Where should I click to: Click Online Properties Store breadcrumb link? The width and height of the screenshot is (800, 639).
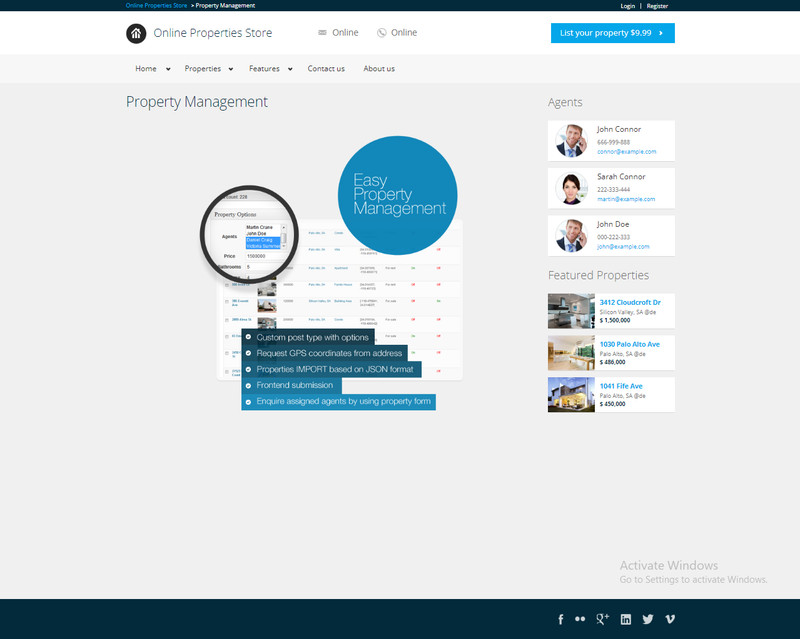[x=157, y=6]
